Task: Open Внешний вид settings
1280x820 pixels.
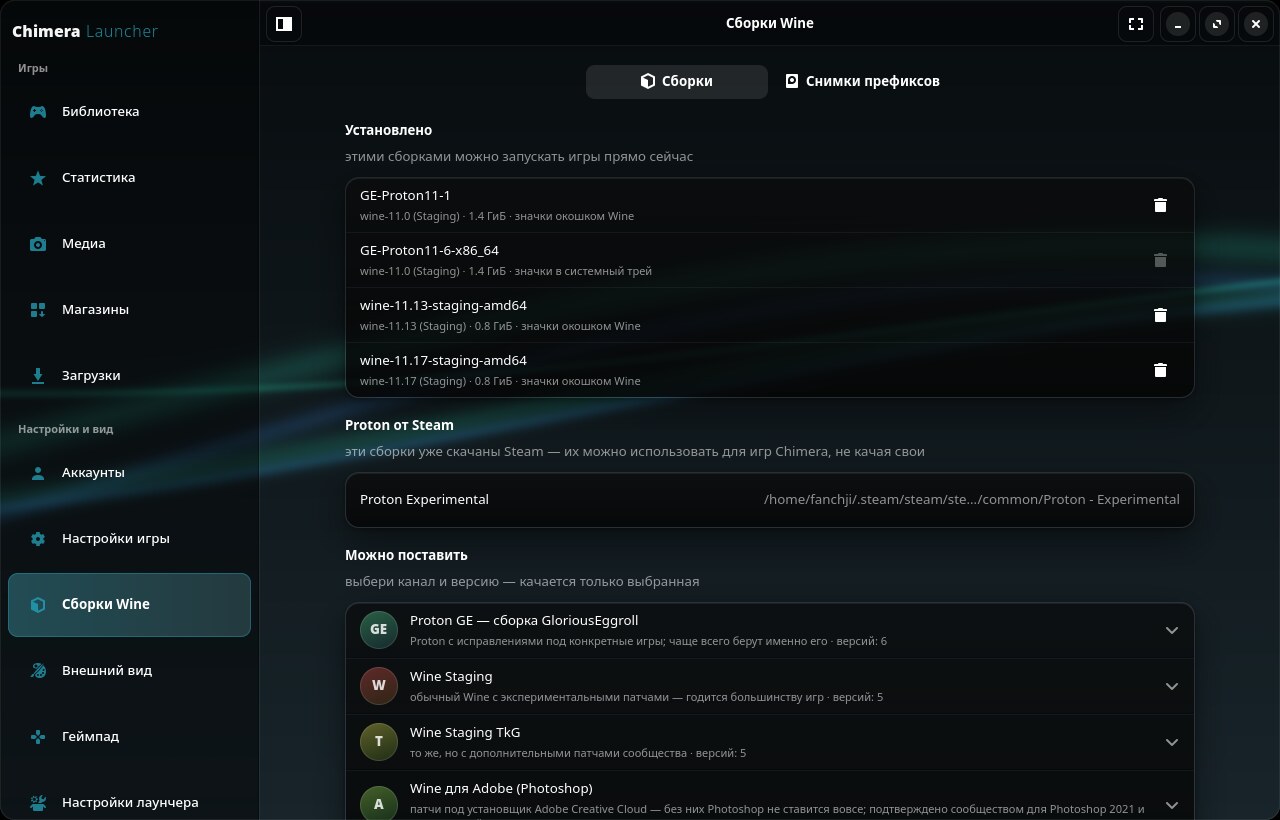Action: pos(129,671)
